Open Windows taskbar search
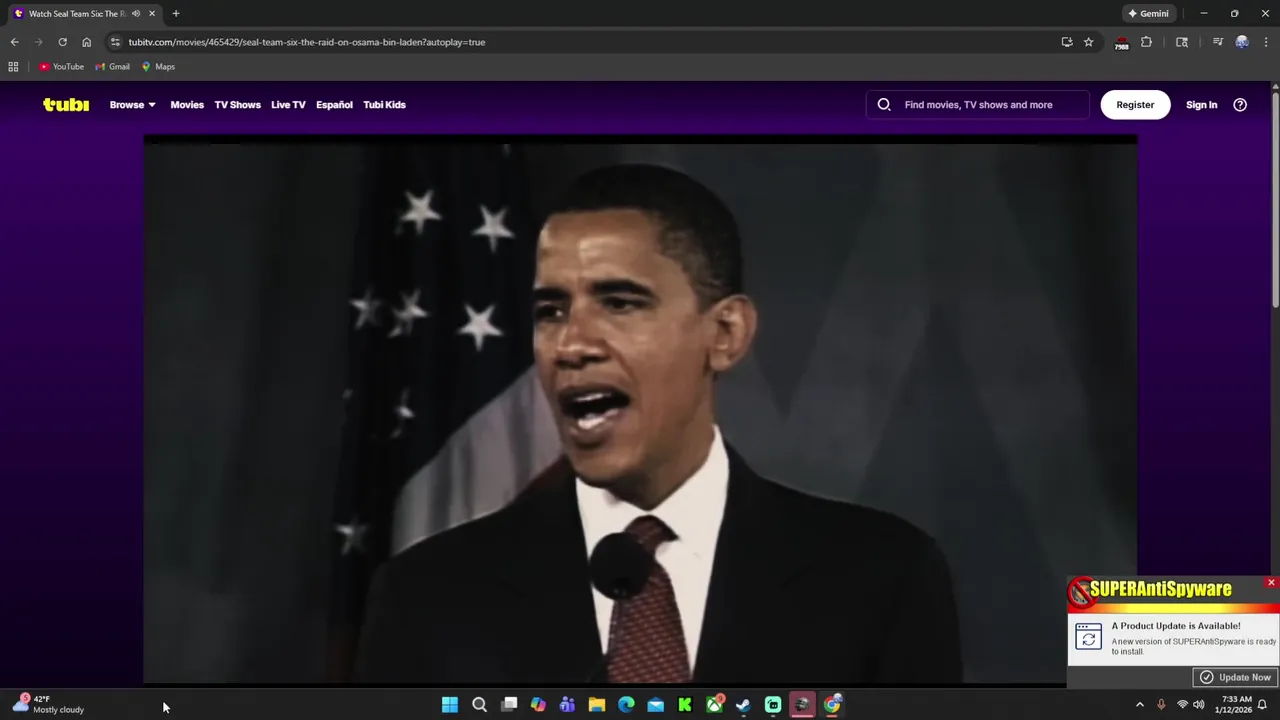Screen dimensions: 1280x720 (479, 705)
